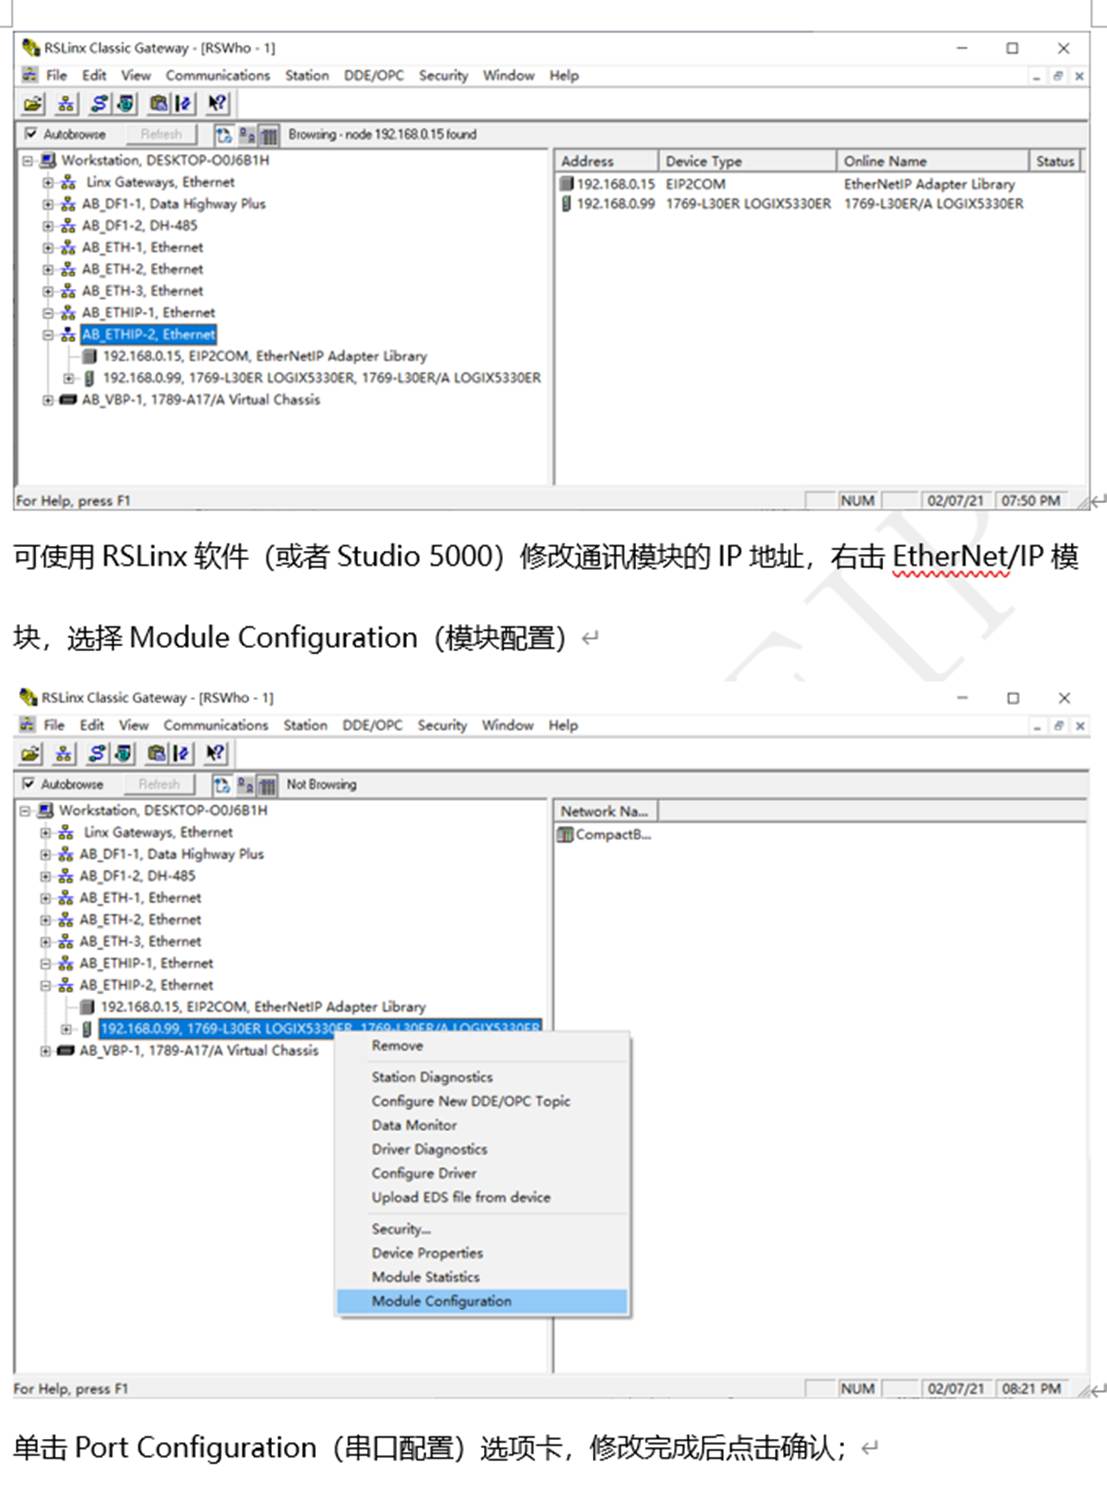
Task: Choose Module Configuration from the context menu
Action: click(x=482, y=1301)
